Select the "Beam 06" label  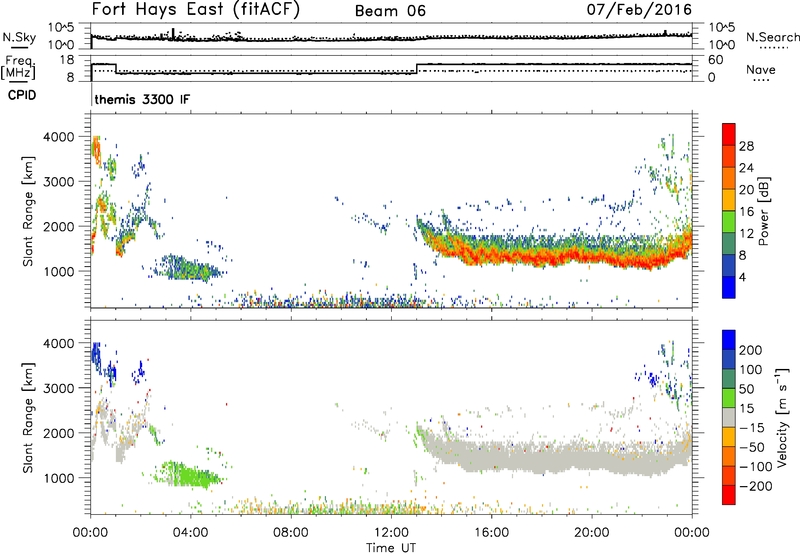390,11
